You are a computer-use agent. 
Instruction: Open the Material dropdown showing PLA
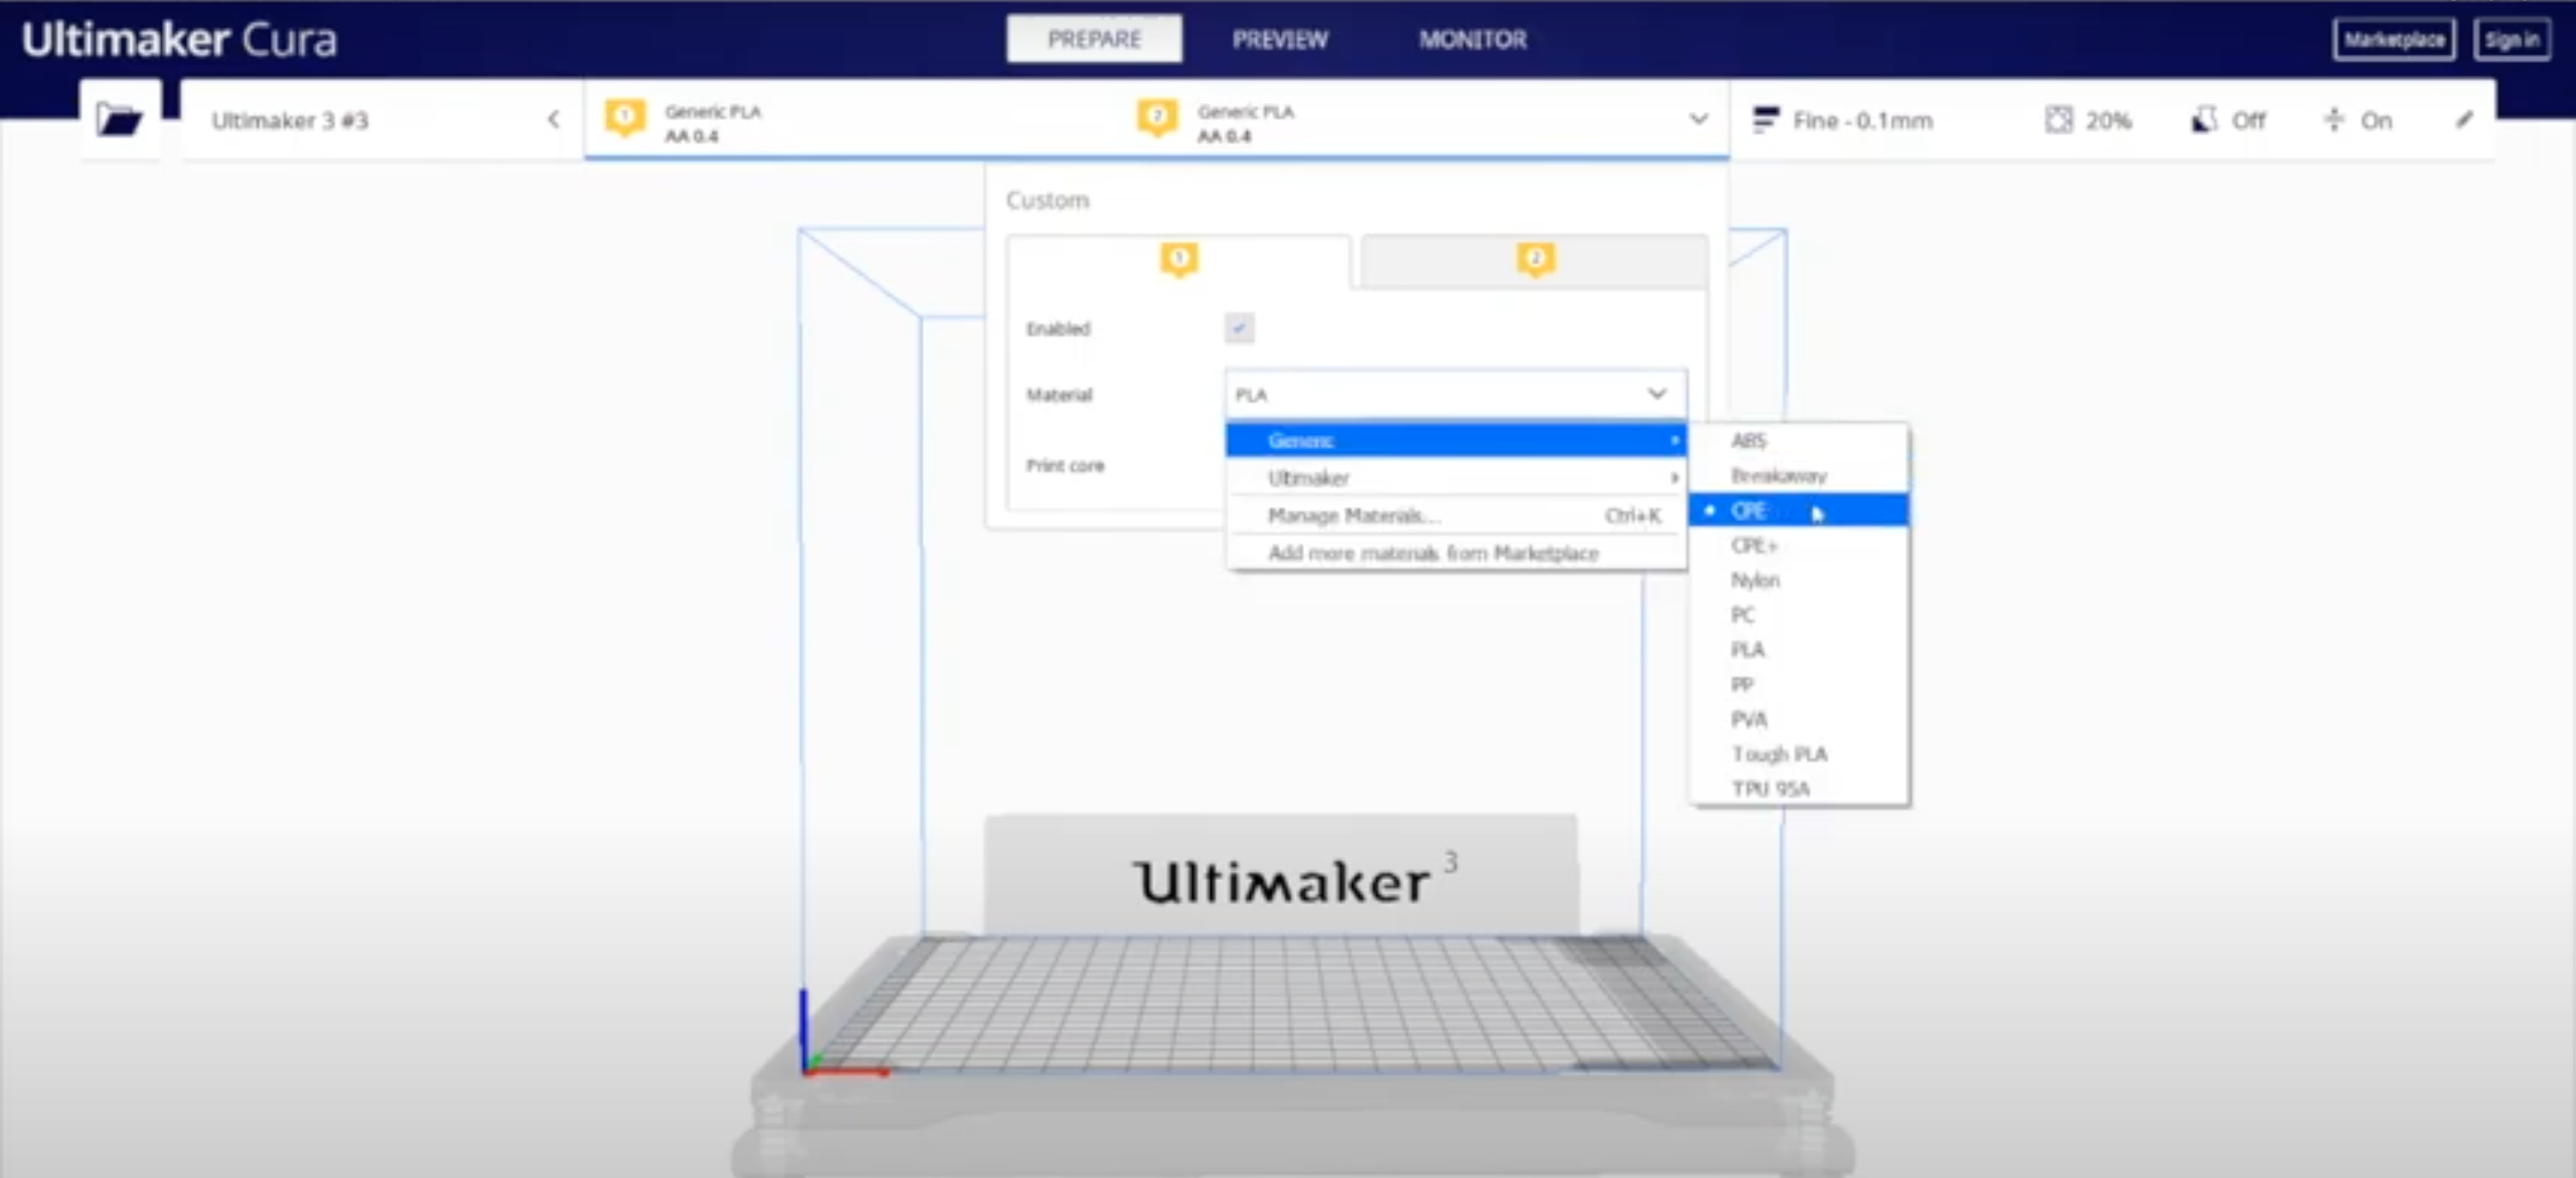pyautogui.click(x=1453, y=394)
